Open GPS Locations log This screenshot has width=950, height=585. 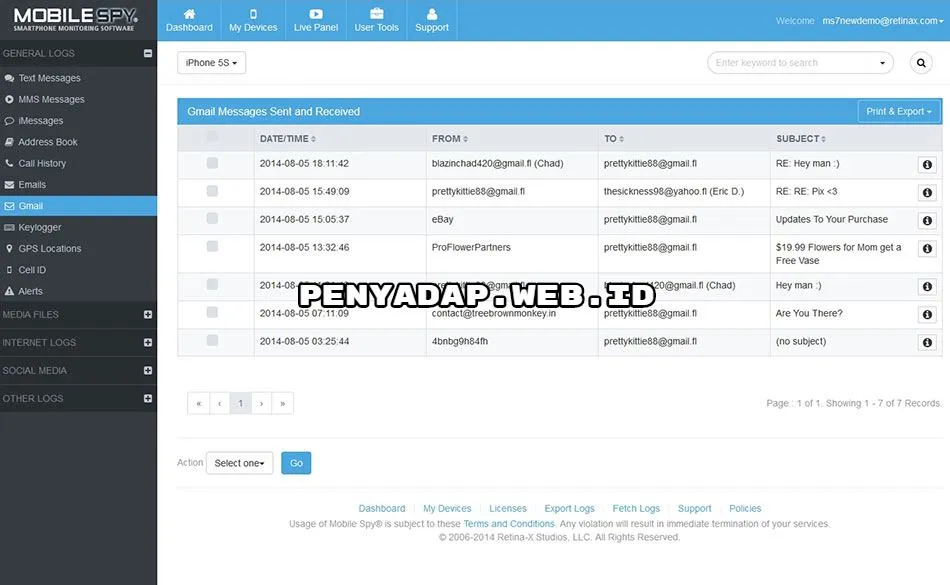[49, 248]
